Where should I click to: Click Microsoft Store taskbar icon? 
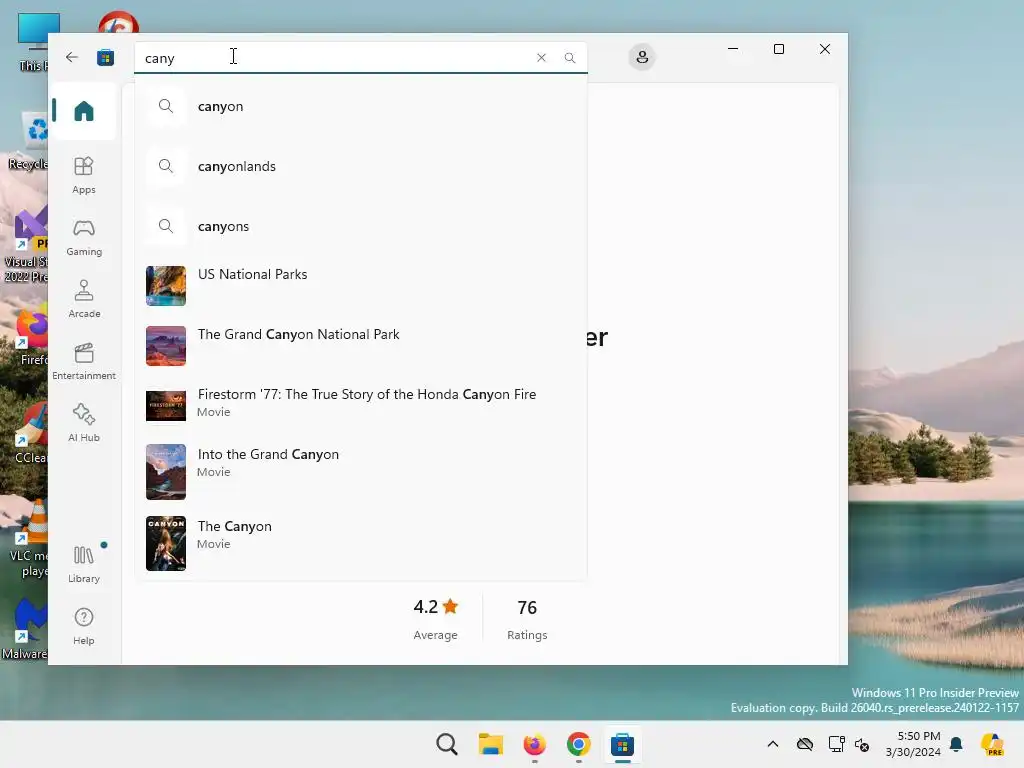pyautogui.click(x=622, y=744)
